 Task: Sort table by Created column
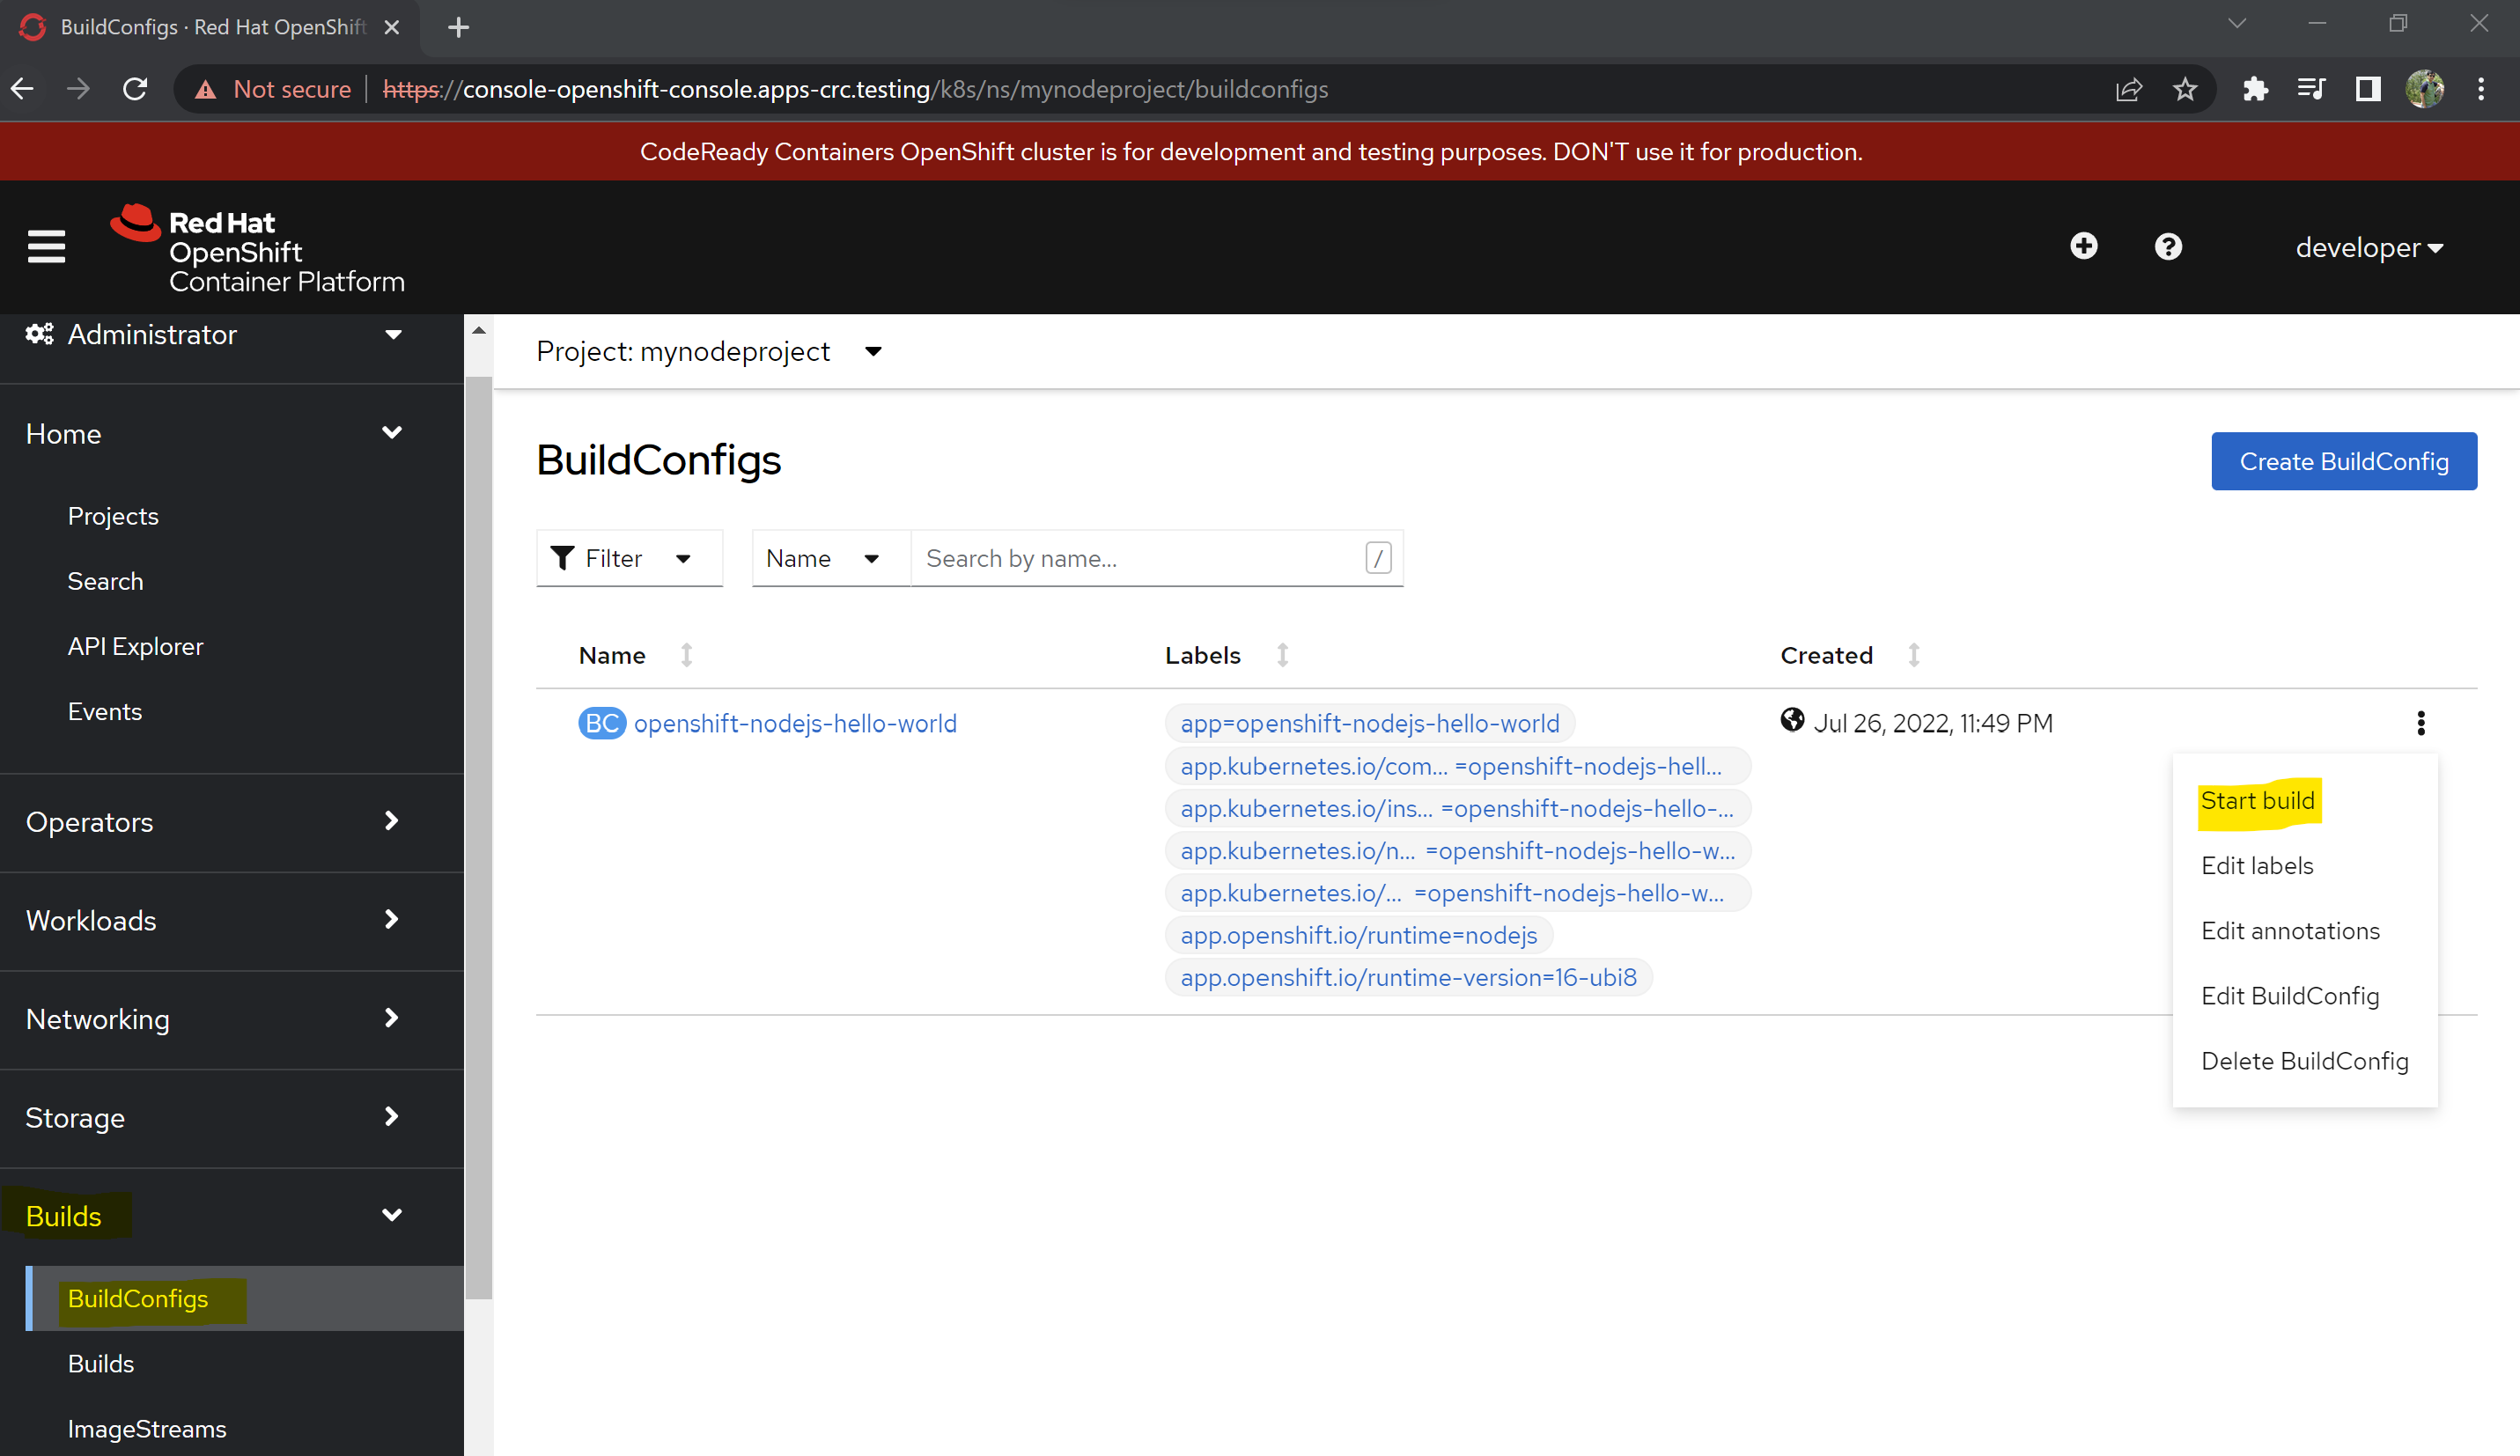(x=1826, y=655)
